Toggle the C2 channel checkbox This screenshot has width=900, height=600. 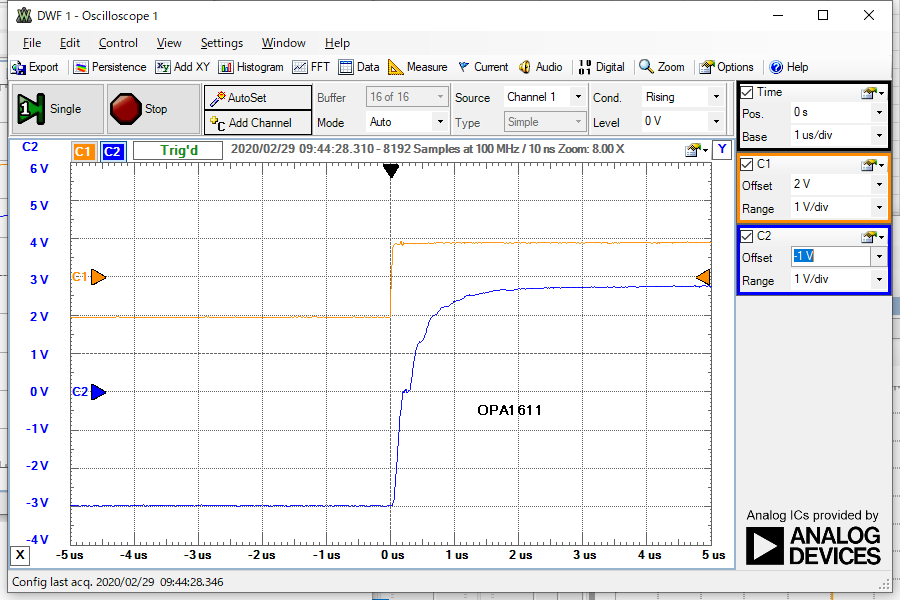coord(747,236)
